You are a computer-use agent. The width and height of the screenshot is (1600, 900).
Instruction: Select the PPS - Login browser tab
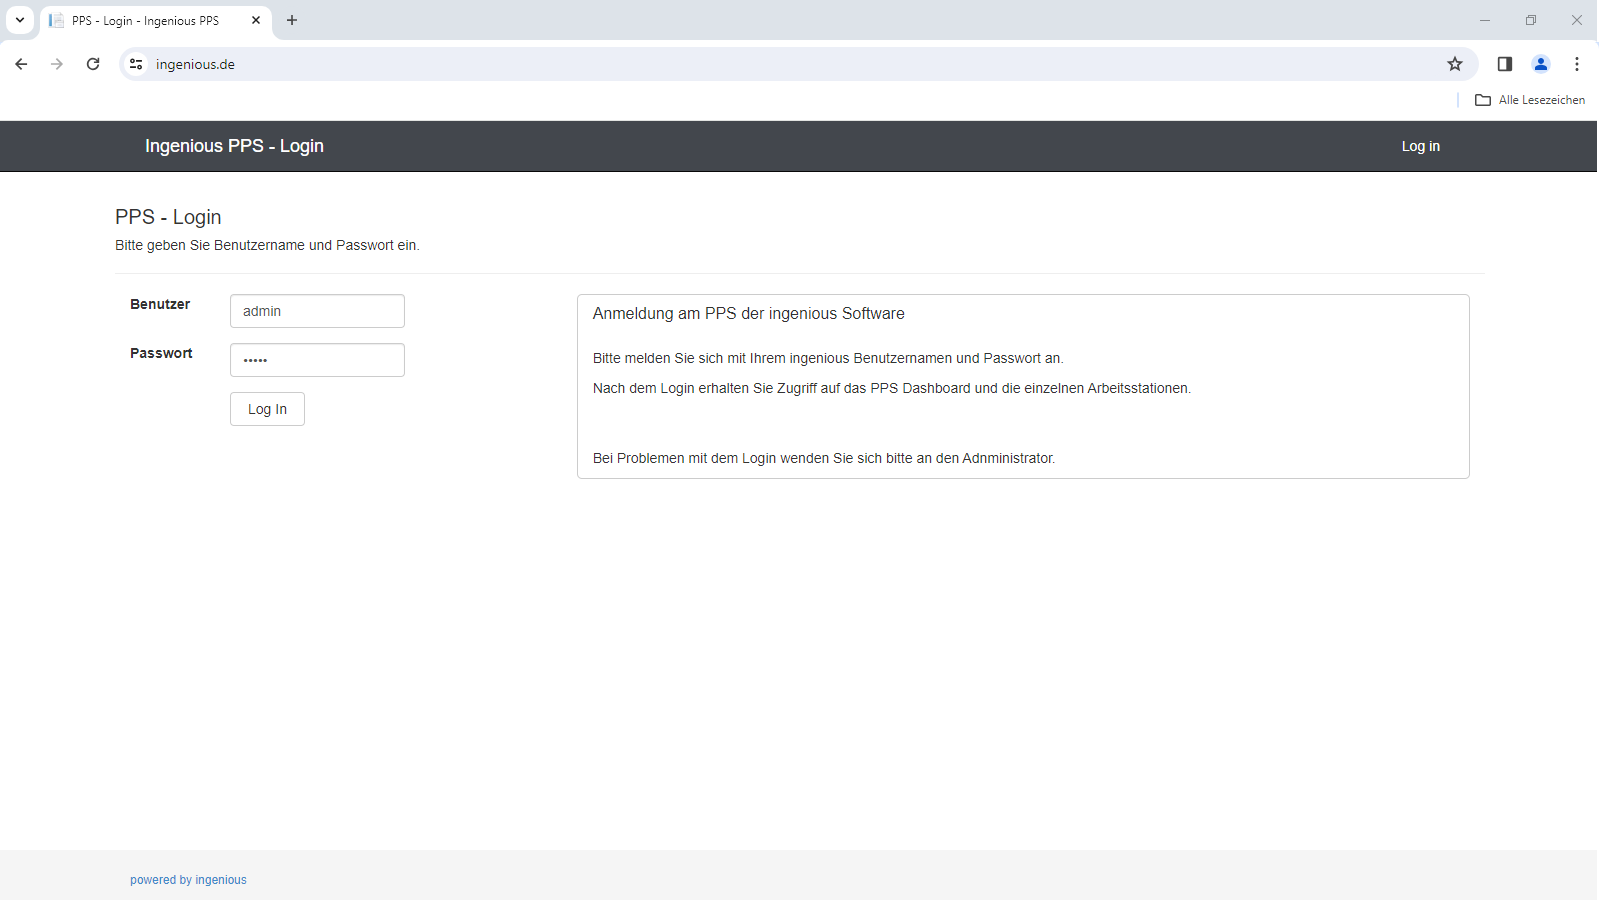pos(156,20)
